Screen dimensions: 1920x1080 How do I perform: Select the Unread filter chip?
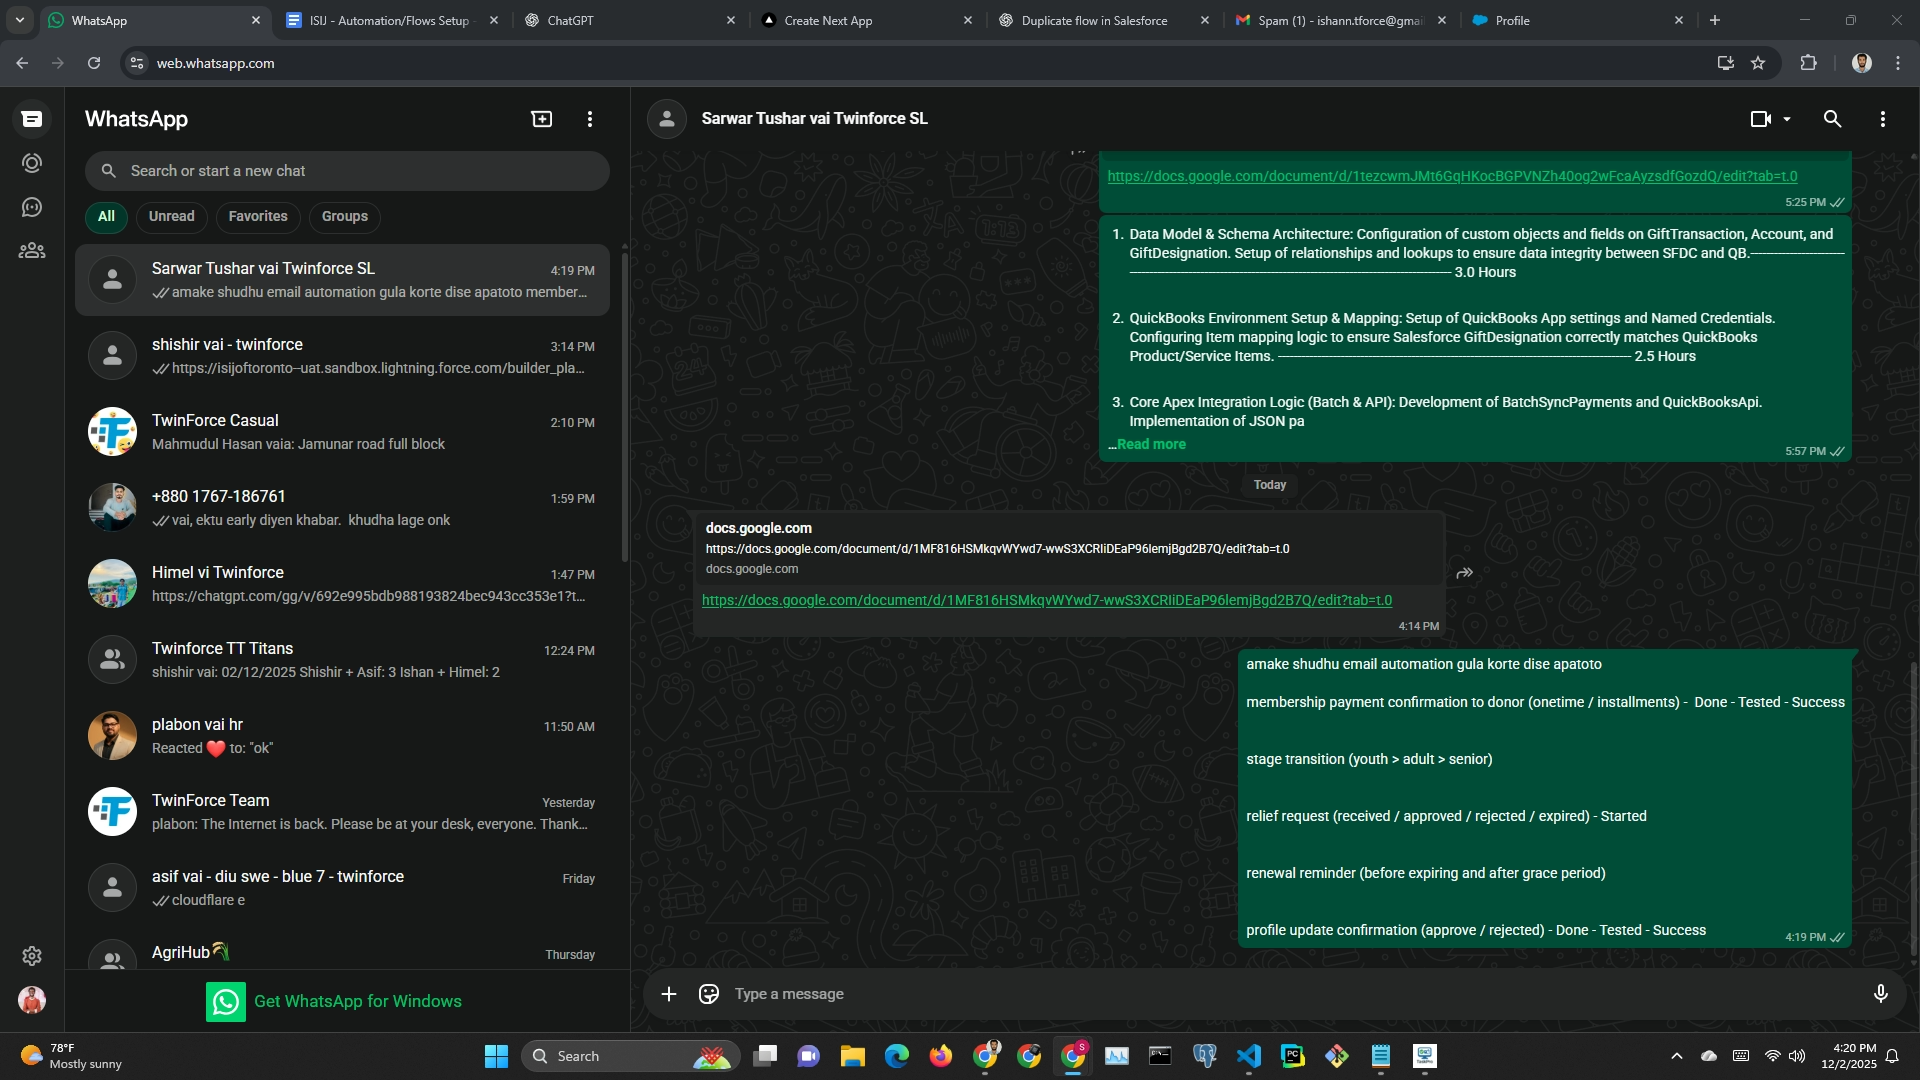[x=171, y=217]
